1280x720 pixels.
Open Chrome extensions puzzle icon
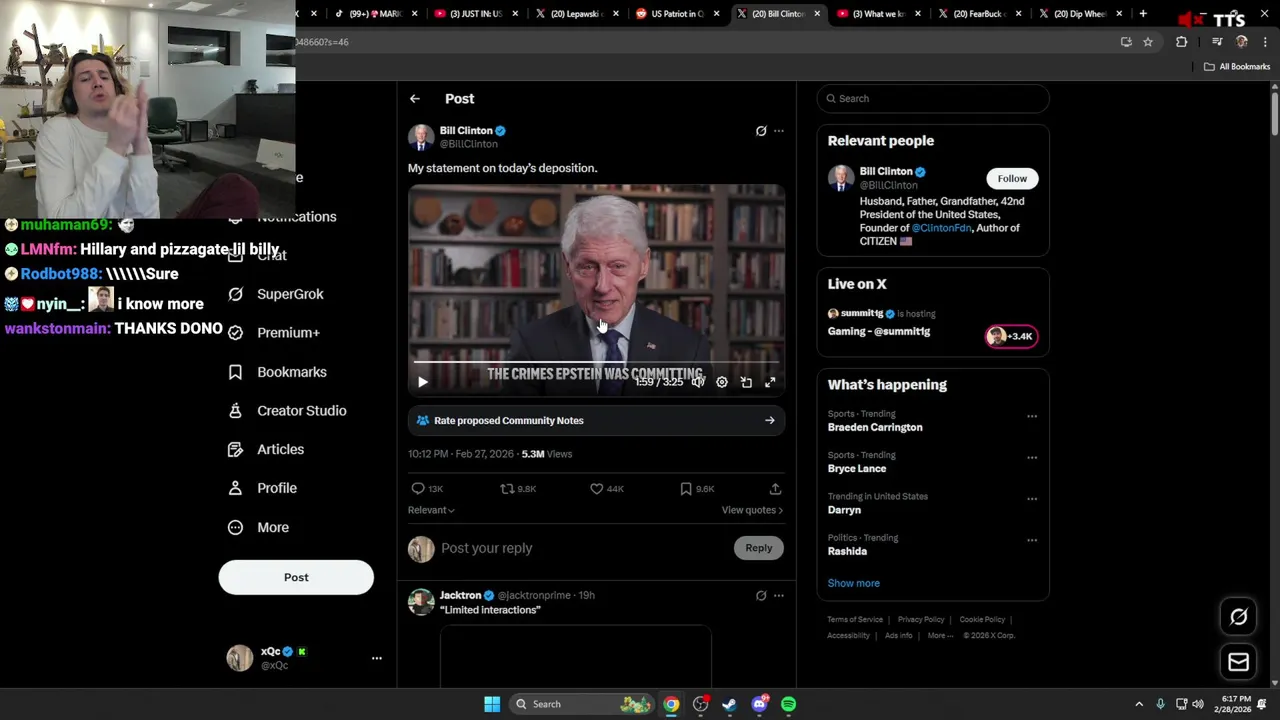[x=1182, y=42]
